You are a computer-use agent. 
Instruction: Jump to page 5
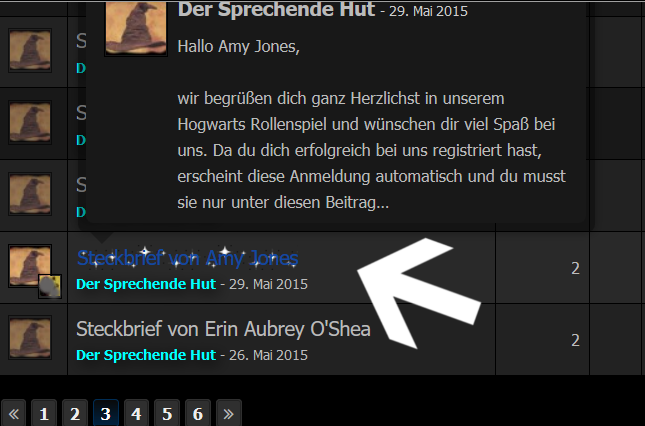point(167,413)
